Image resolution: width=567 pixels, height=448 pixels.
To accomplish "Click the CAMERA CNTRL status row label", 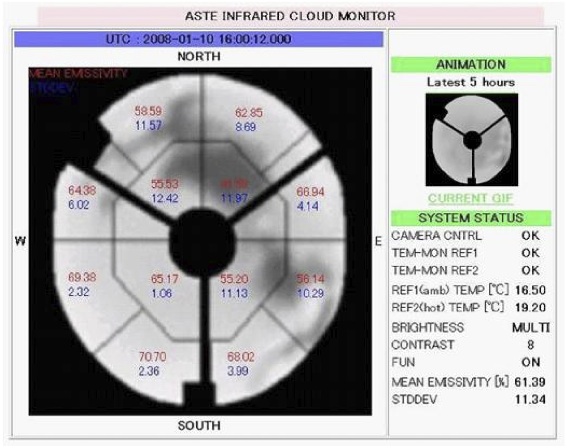I will coord(436,236).
